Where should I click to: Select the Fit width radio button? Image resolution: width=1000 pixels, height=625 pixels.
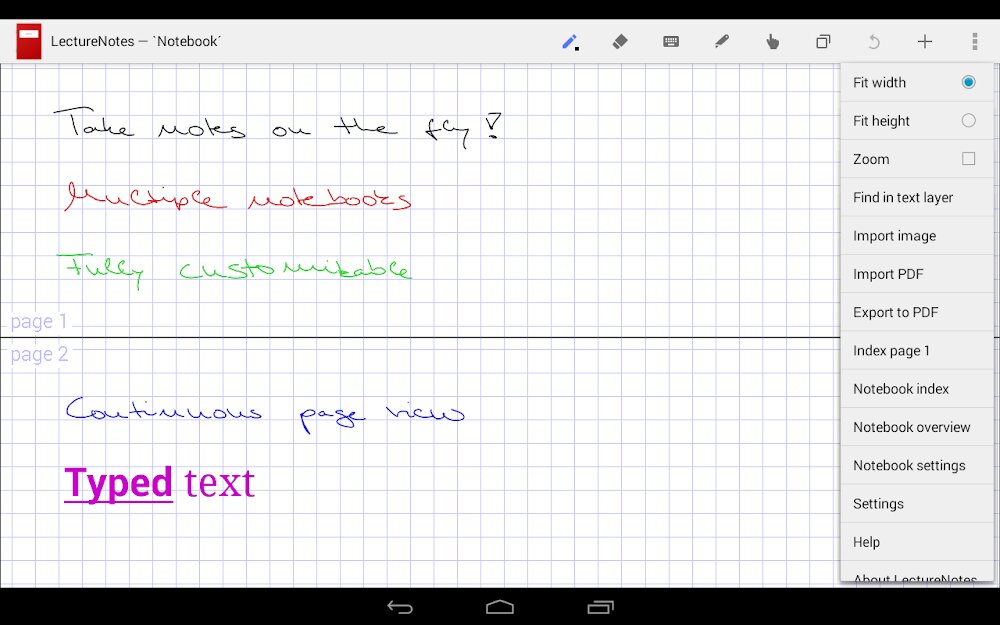pos(967,83)
